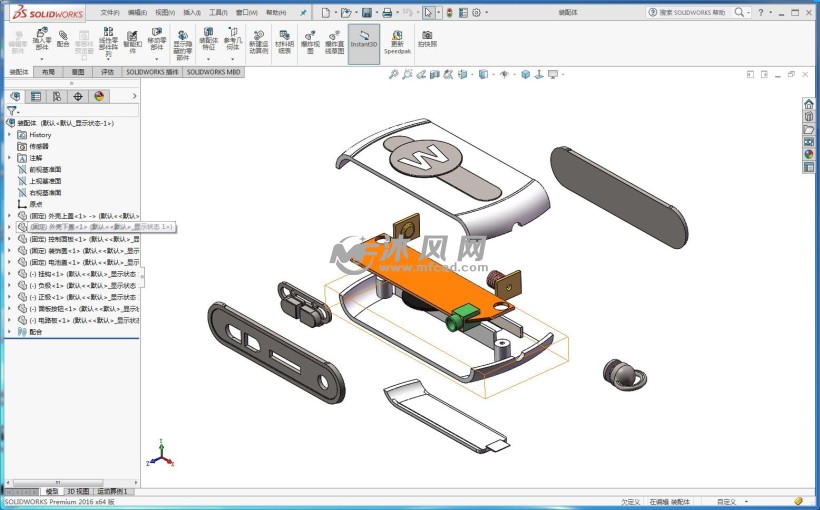Image resolution: width=820 pixels, height=510 pixels.
Task: Switch to the 评估 (Evaluate) ribbon tab
Action: (x=107, y=72)
